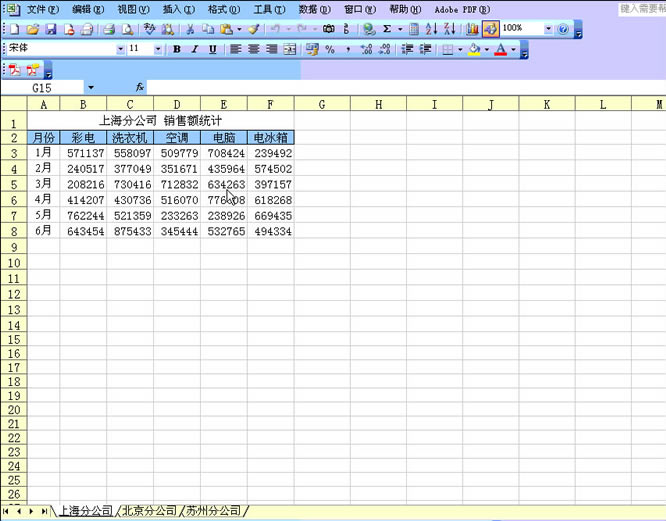Switch to the 苏州分公司 sheet tab
Viewport: 666px width, 521px height.
213,510
